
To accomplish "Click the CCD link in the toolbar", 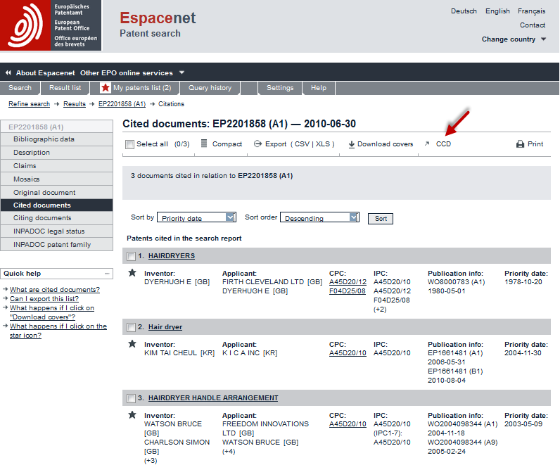I will pos(443,144).
